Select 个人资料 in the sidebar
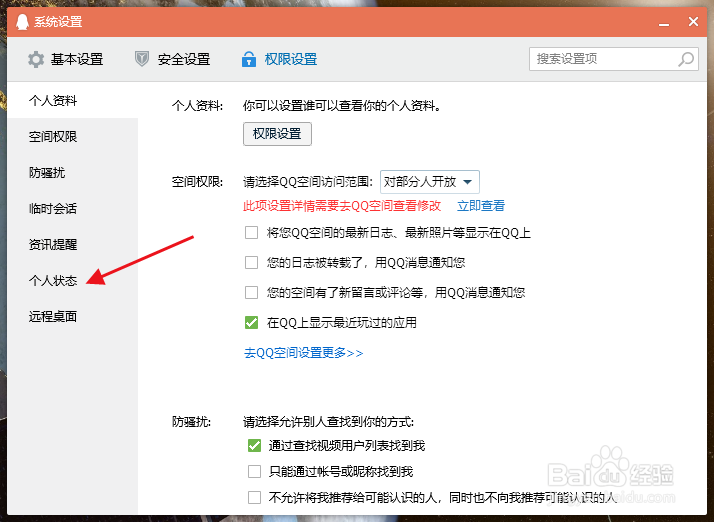 click(x=72, y=100)
